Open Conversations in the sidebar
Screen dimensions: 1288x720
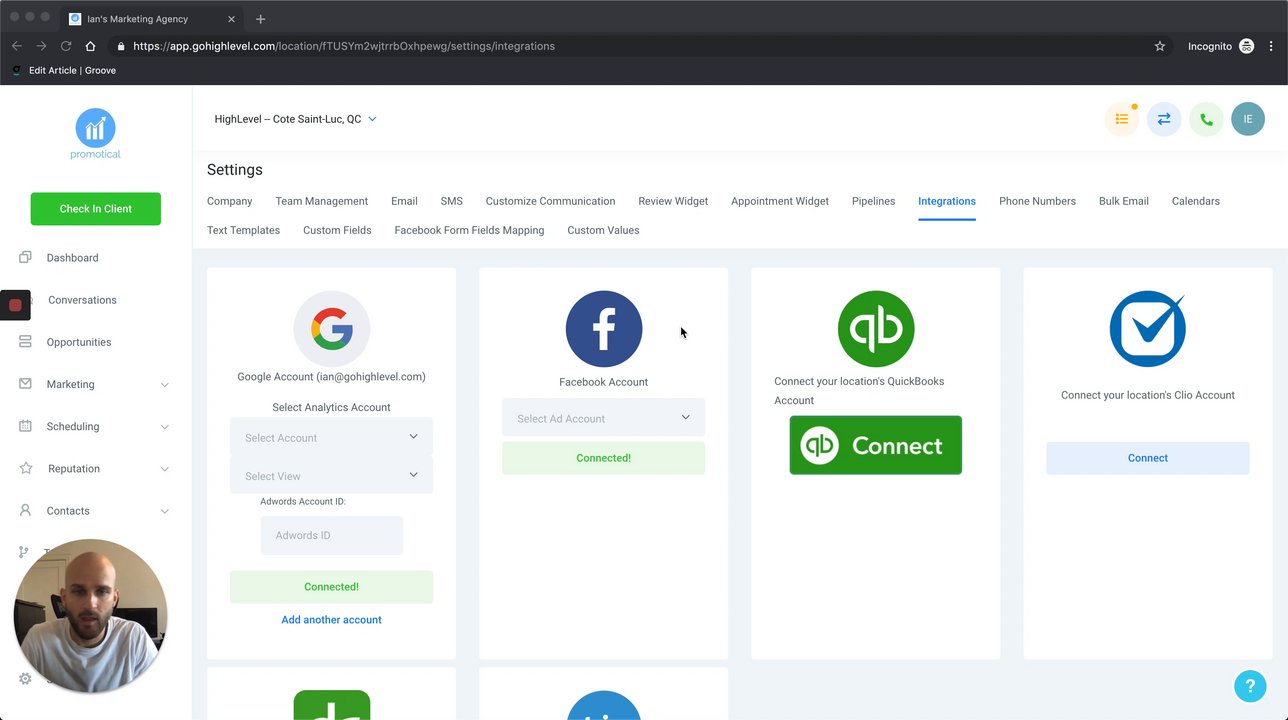(x=81, y=300)
